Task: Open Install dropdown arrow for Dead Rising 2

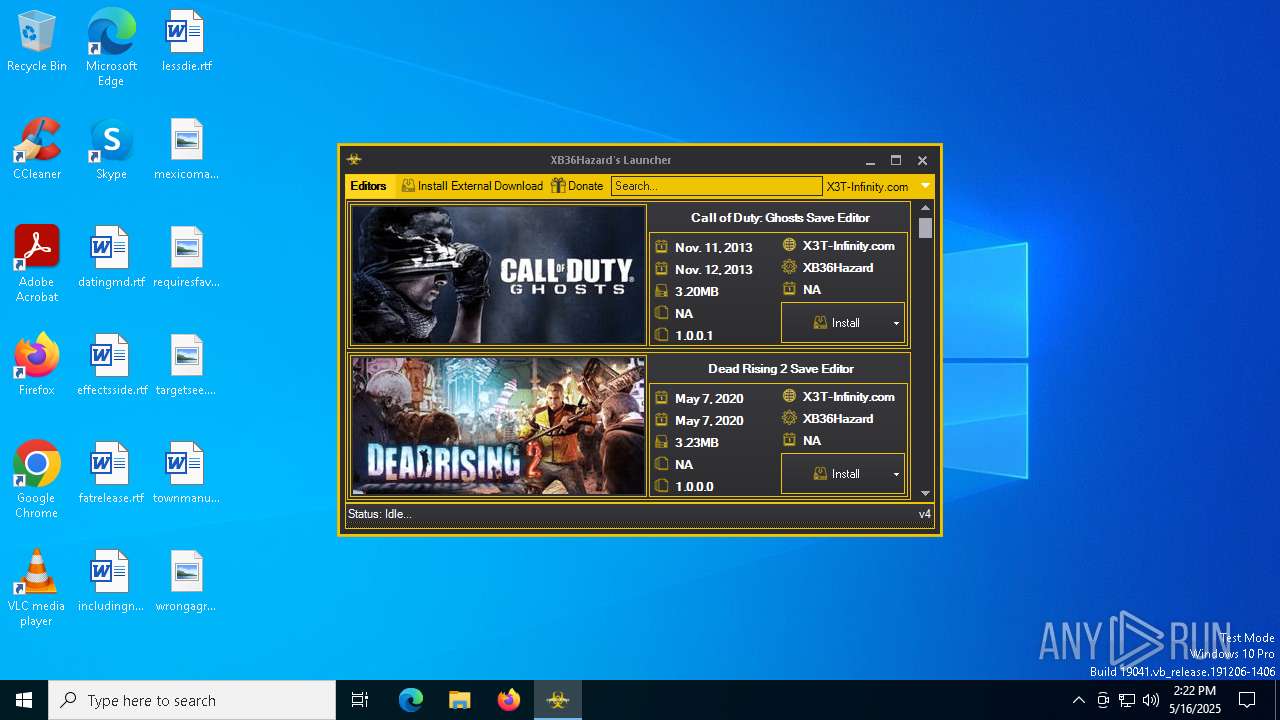Action: pos(896,474)
